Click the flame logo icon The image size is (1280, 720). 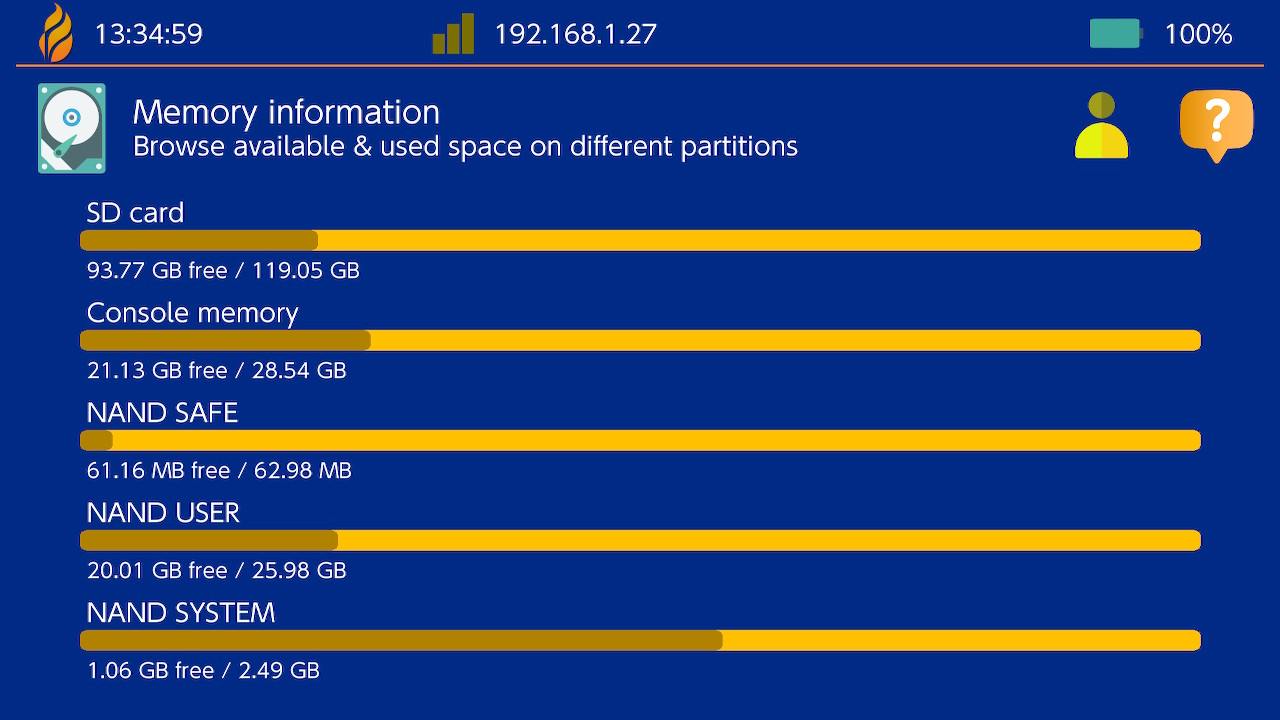(x=55, y=33)
